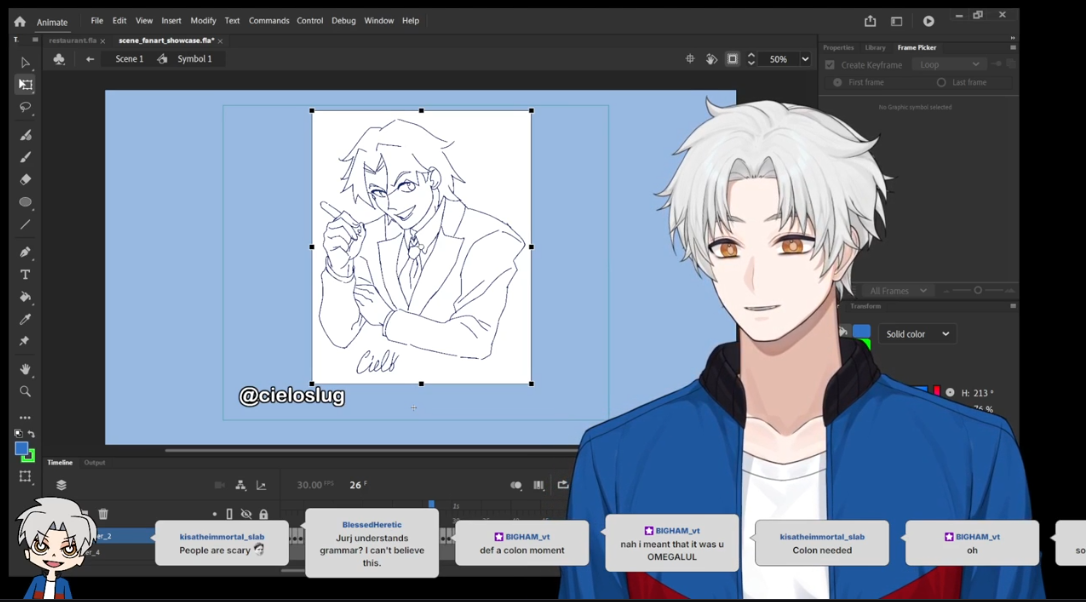Open the Frame Picker panel options menu

[1013, 48]
